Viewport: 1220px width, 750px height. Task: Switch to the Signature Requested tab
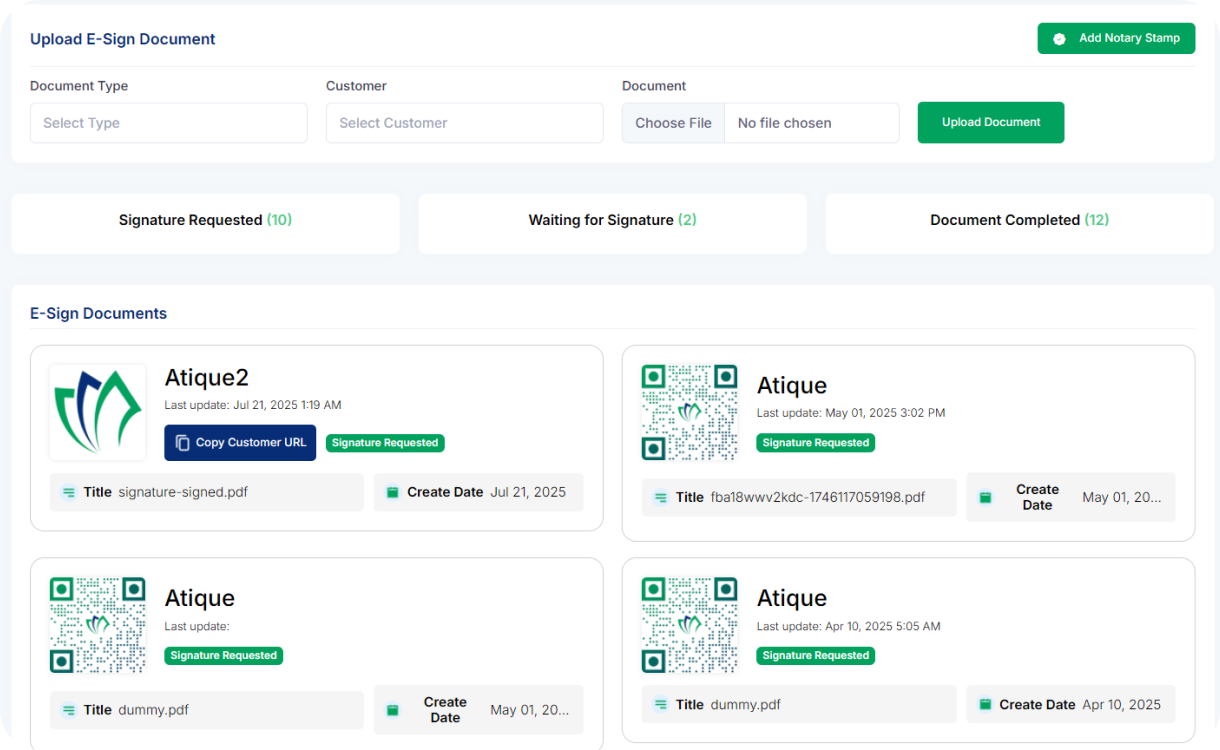click(x=205, y=220)
